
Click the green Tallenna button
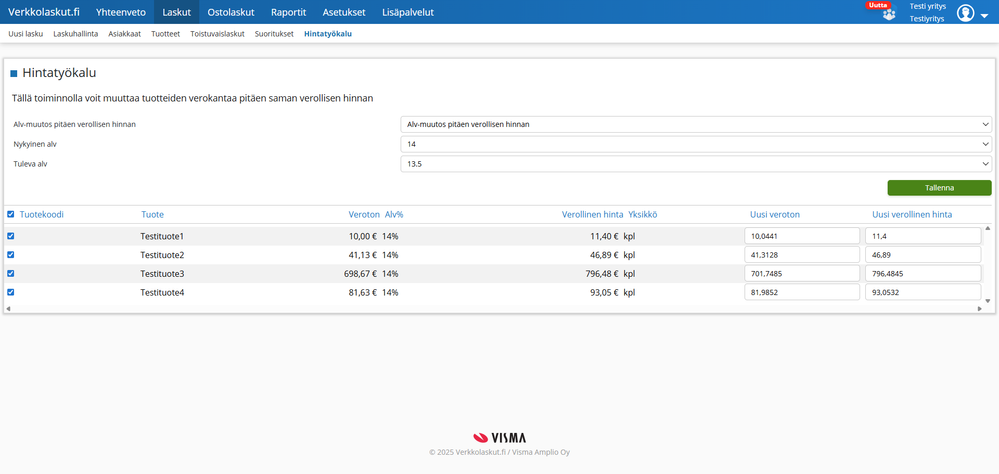click(x=939, y=187)
